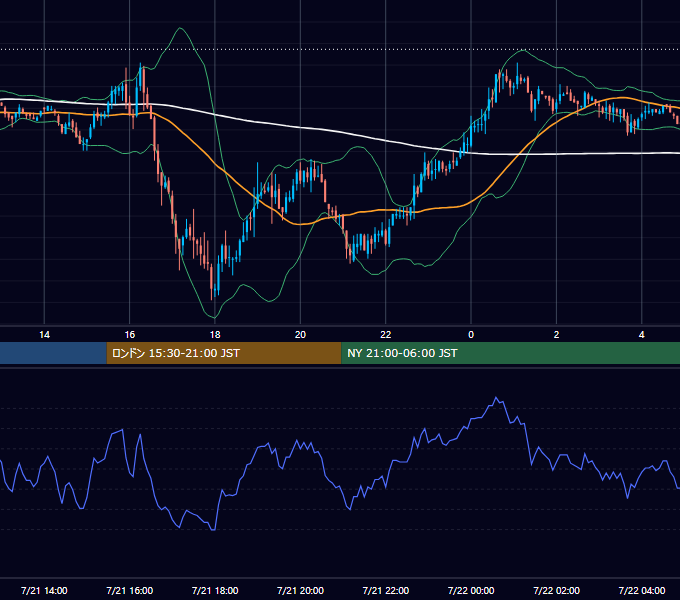This screenshot has height=600, width=680.
Task: Click the blue session bar before London
Action: (x=53, y=353)
